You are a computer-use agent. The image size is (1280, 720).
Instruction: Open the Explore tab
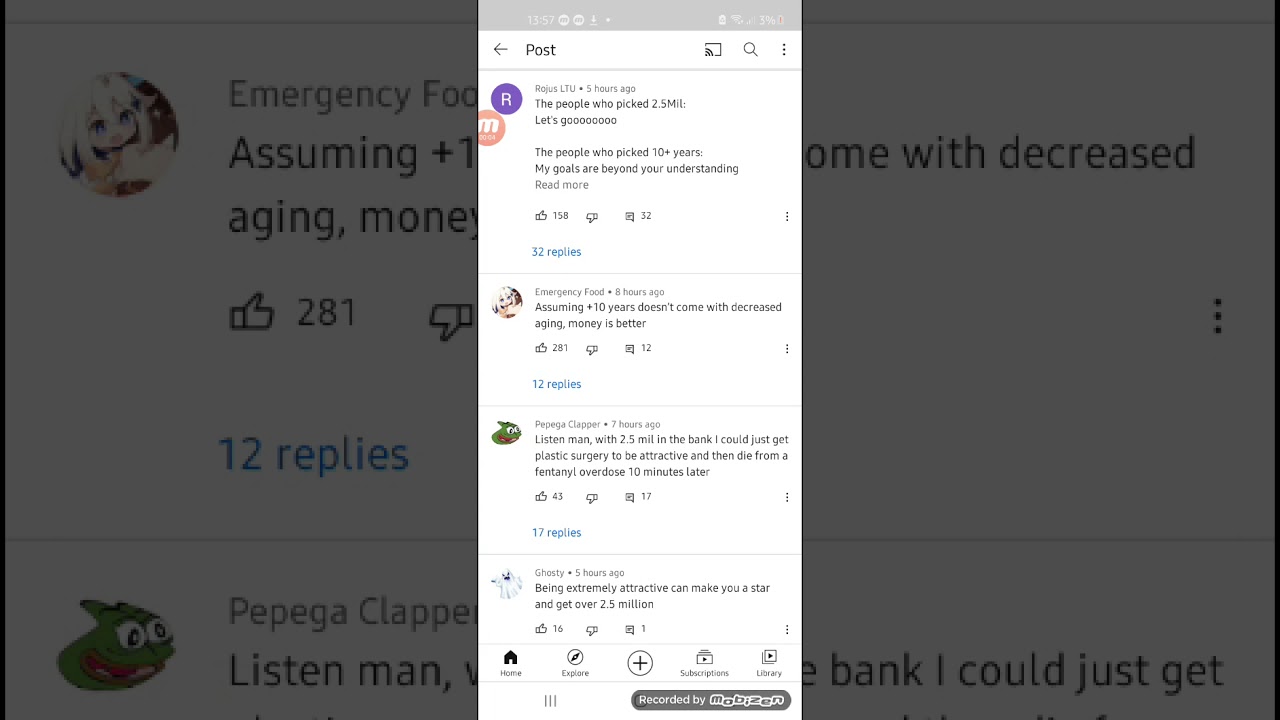point(575,663)
